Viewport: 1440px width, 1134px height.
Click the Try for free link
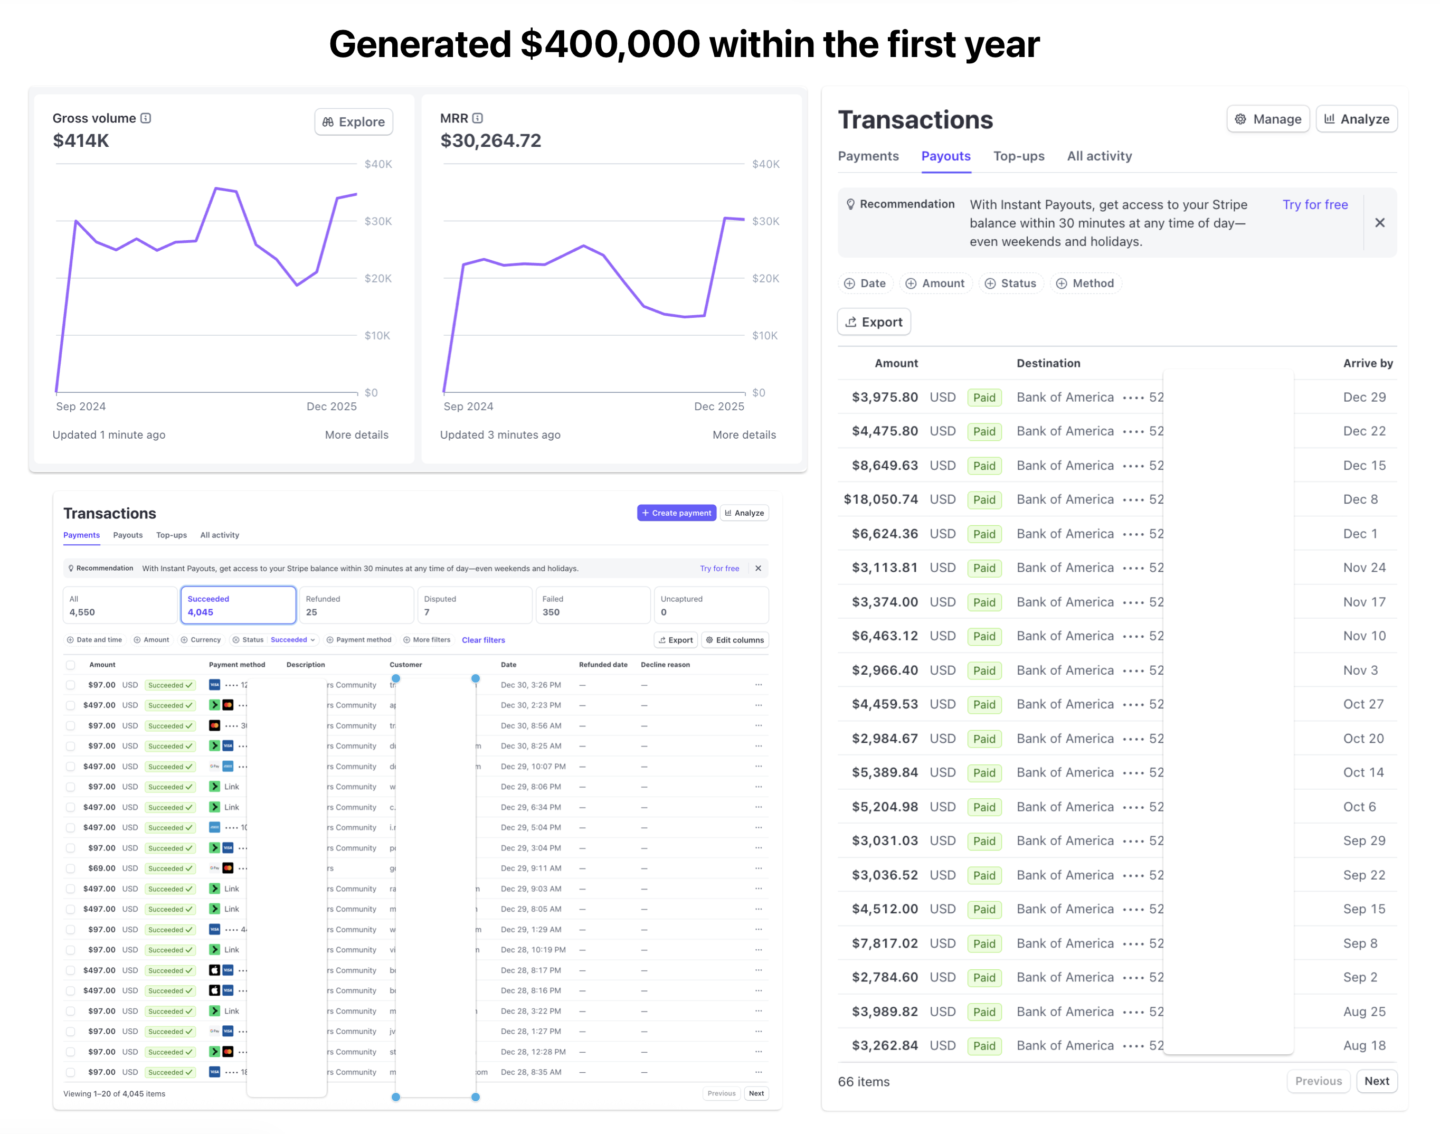pos(1315,204)
